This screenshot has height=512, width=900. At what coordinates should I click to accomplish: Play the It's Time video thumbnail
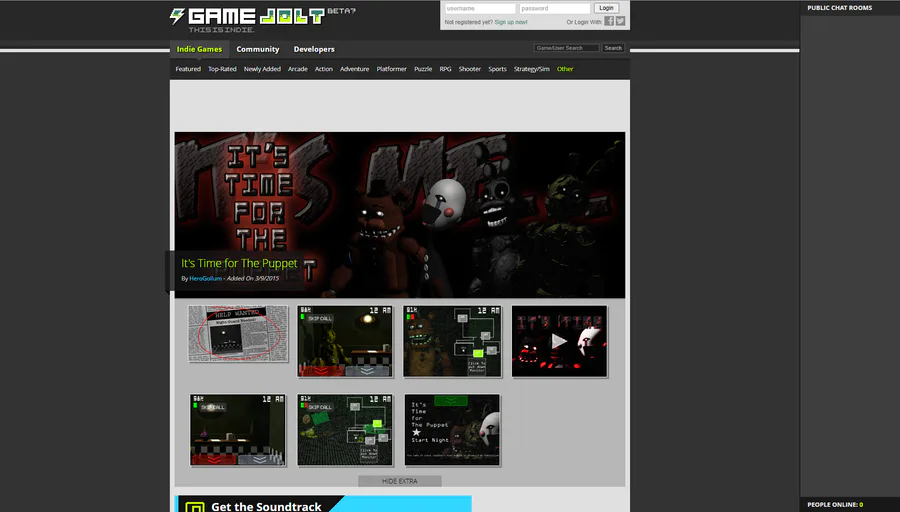point(560,342)
